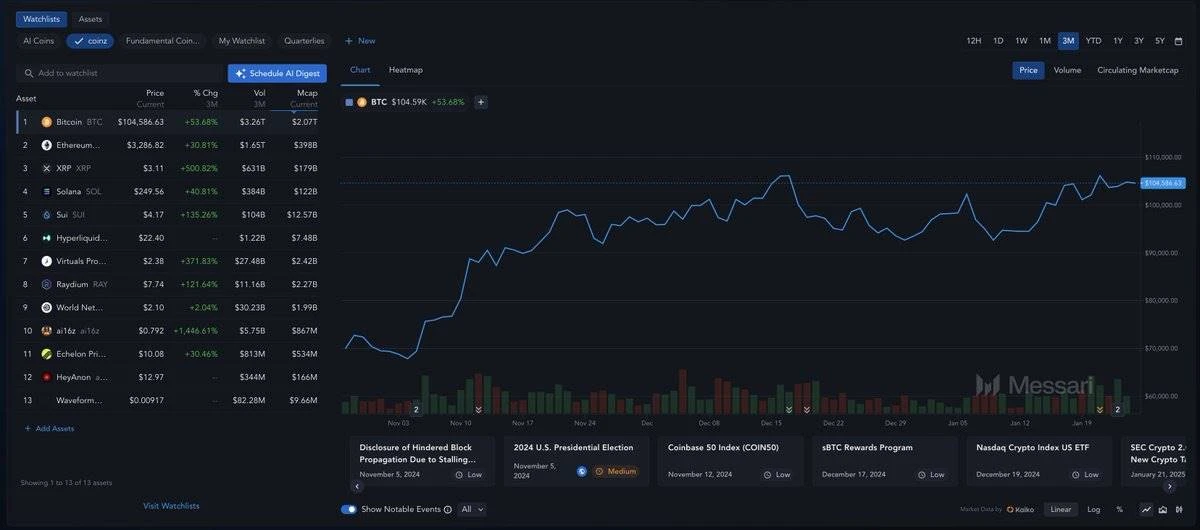
Task: Click the camera screenshot icon below chart
Action: click(x=1162, y=509)
